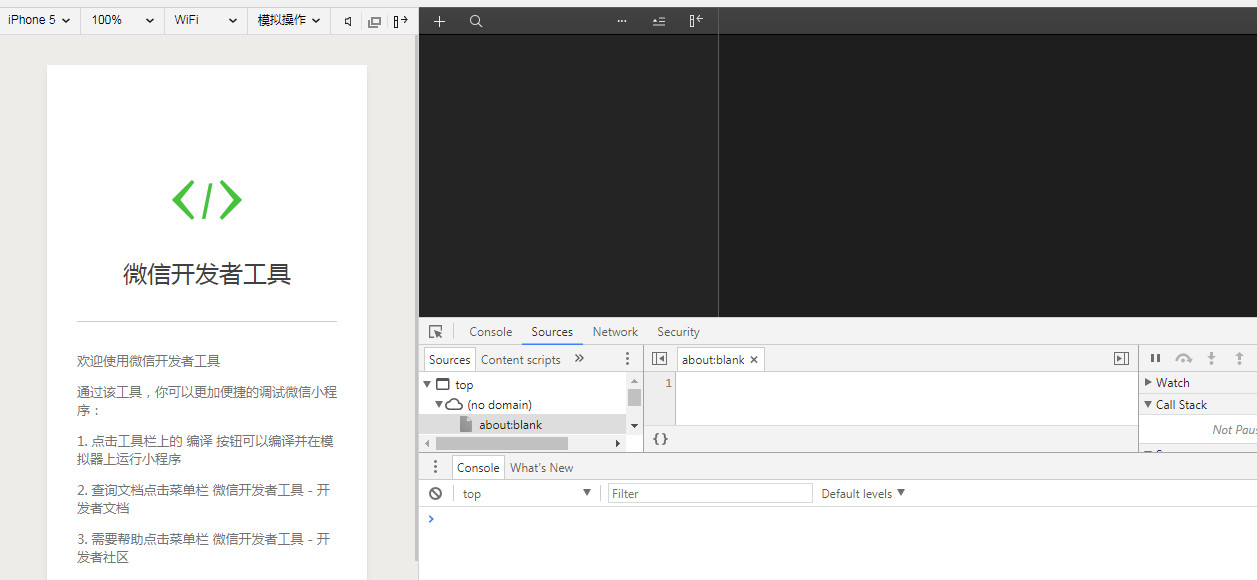Click the console Filter input field
Viewport: 1257px width, 580px height.
click(x=710, y=493)
